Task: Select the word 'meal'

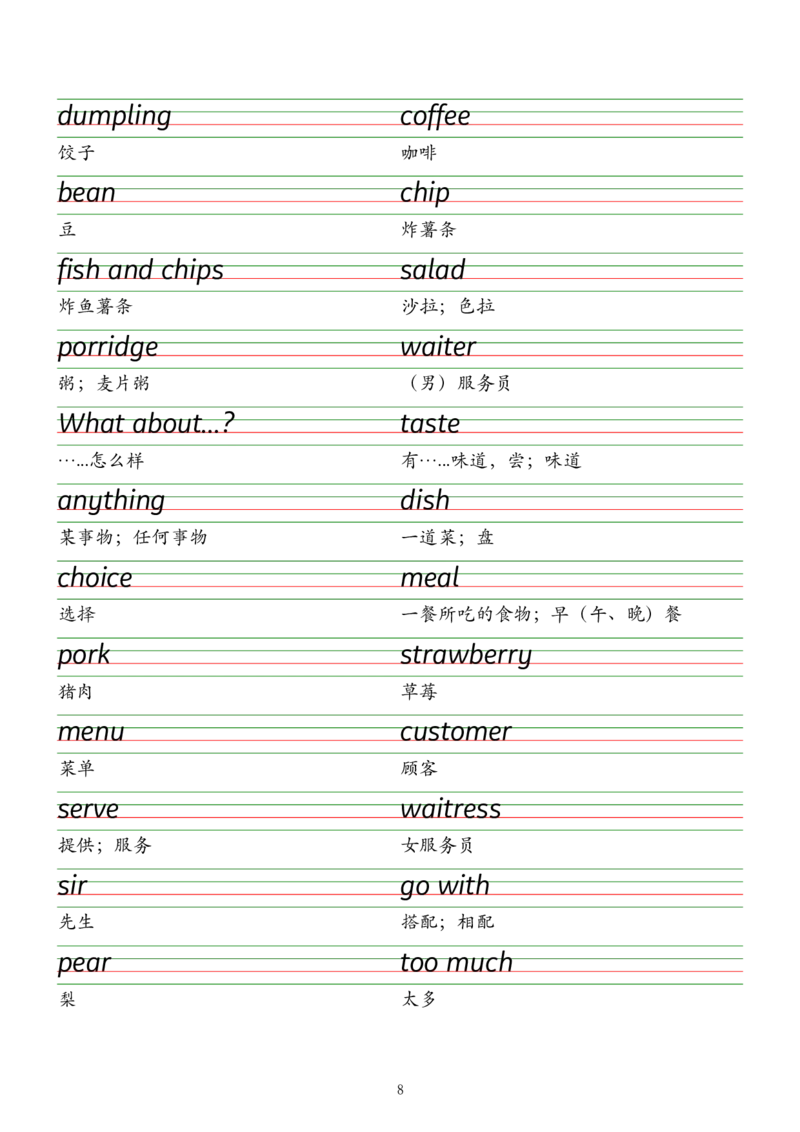Action: [431, 578]
